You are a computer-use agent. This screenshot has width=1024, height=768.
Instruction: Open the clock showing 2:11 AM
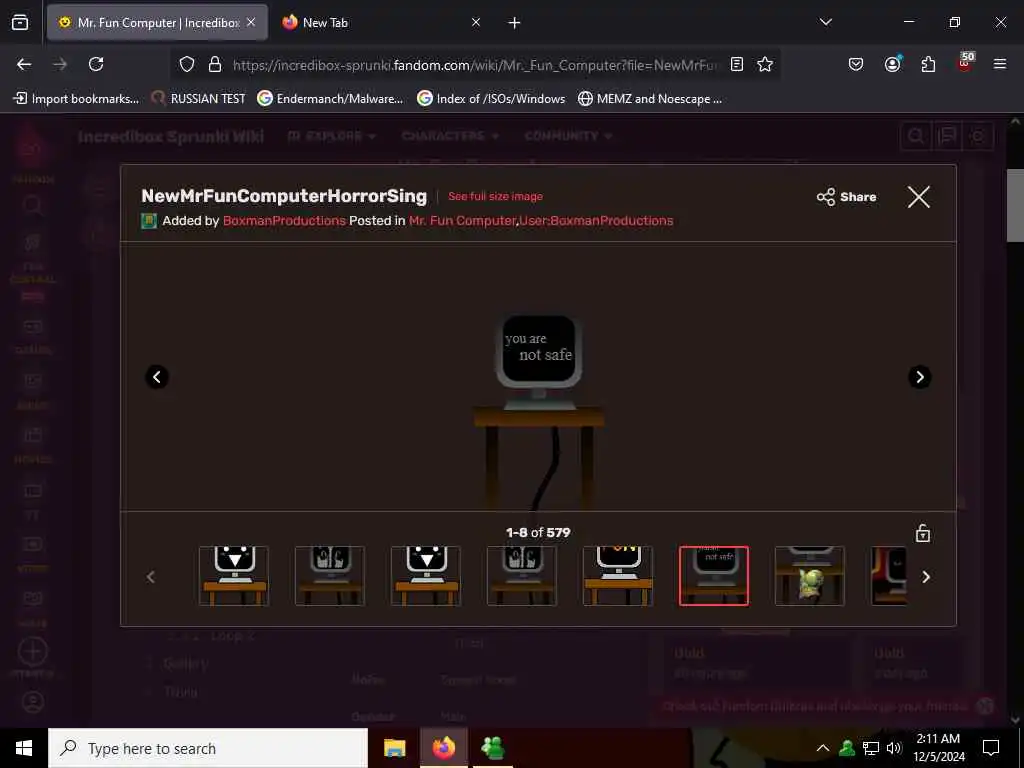click(x=938, y=748)
